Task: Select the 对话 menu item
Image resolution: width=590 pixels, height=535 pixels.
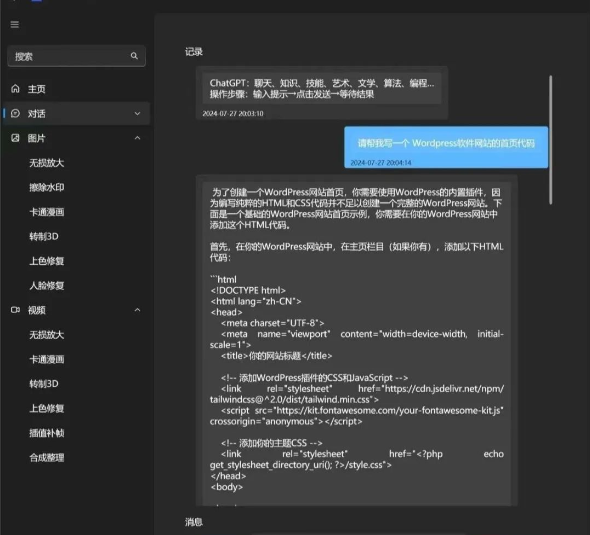Action: (76, 113)
